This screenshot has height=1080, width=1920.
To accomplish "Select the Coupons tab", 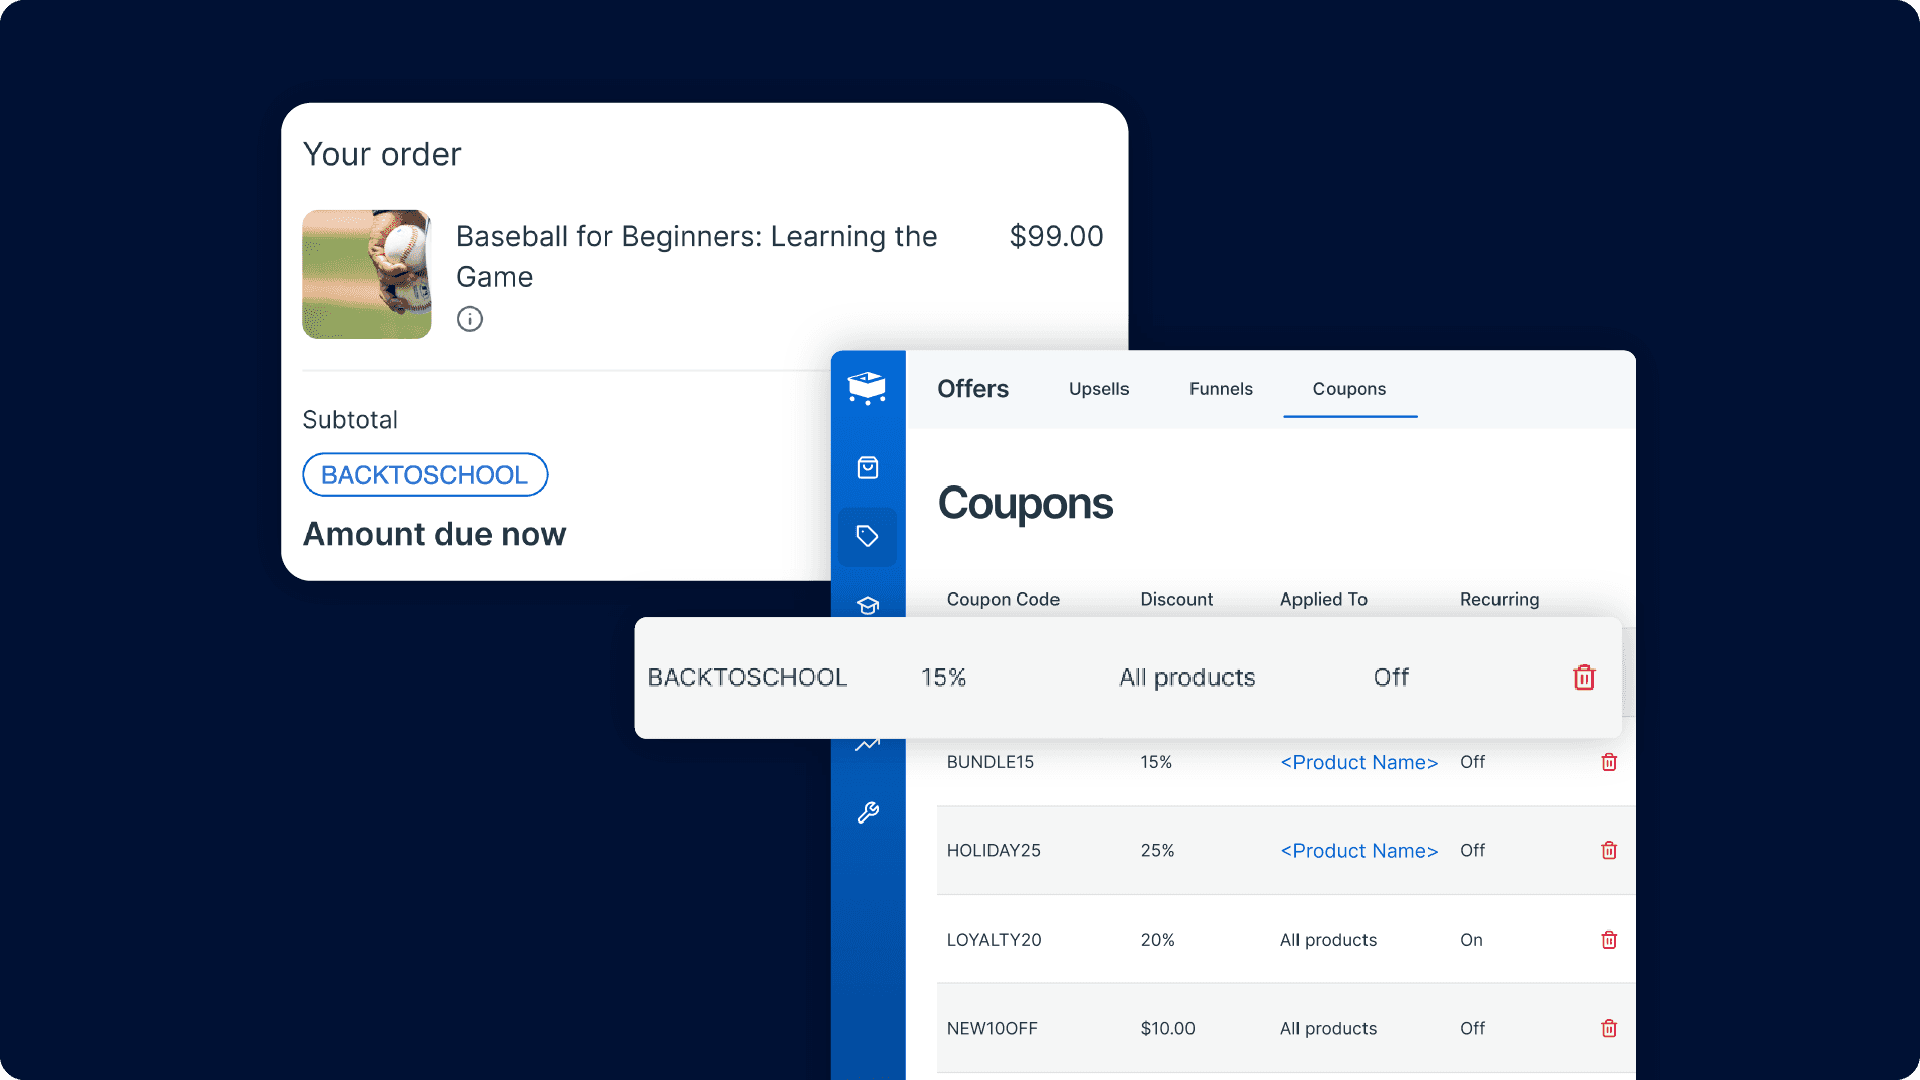I will pos(1349,389).
